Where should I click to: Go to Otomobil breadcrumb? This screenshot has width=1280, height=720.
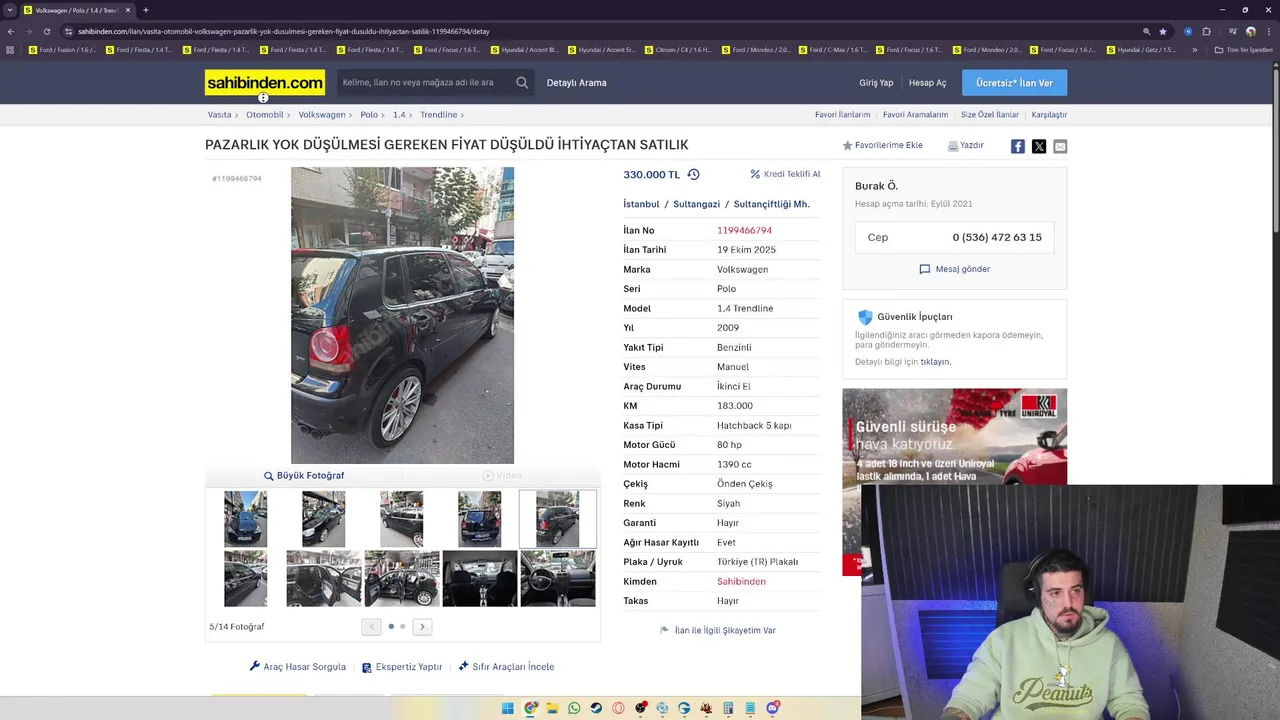[265, 115]
